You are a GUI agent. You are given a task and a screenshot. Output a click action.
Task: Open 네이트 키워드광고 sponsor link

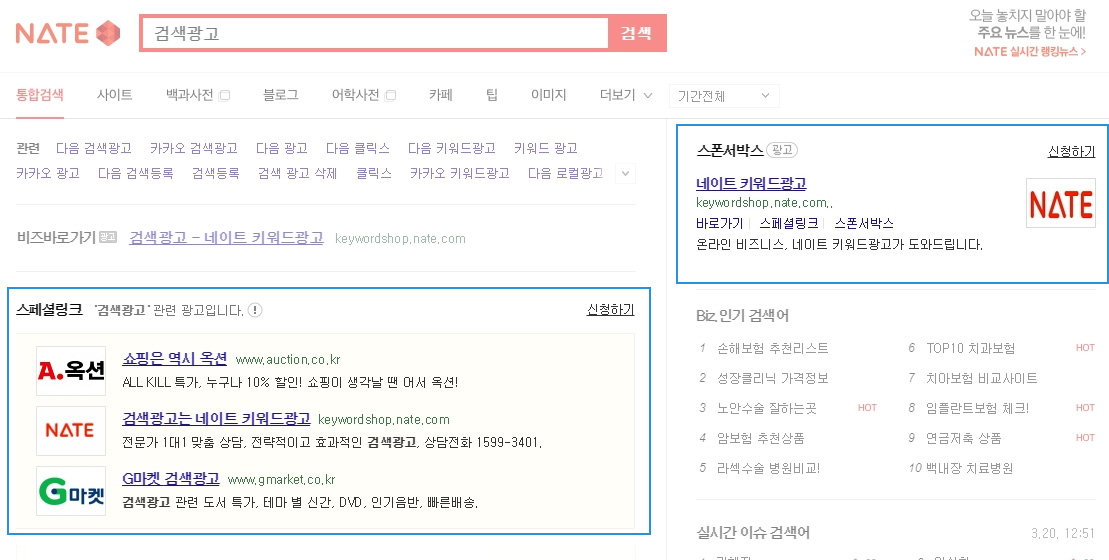751,184
